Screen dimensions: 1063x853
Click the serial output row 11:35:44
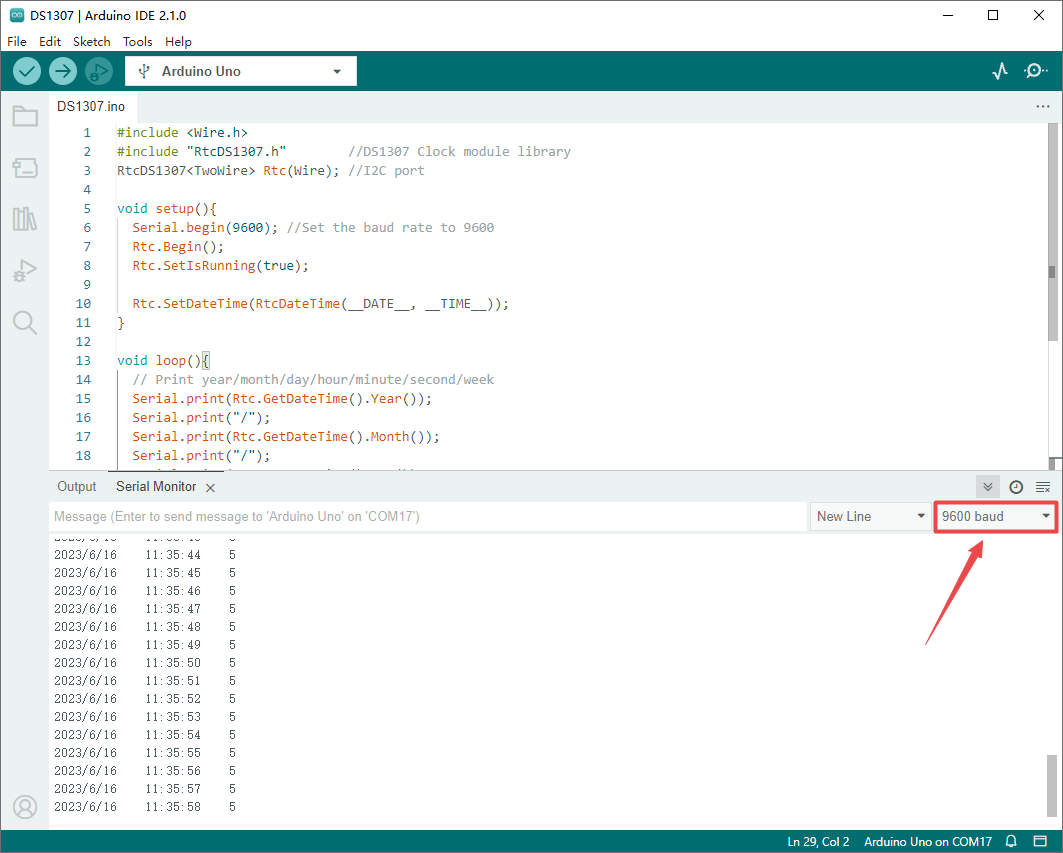tap(145, 555)
